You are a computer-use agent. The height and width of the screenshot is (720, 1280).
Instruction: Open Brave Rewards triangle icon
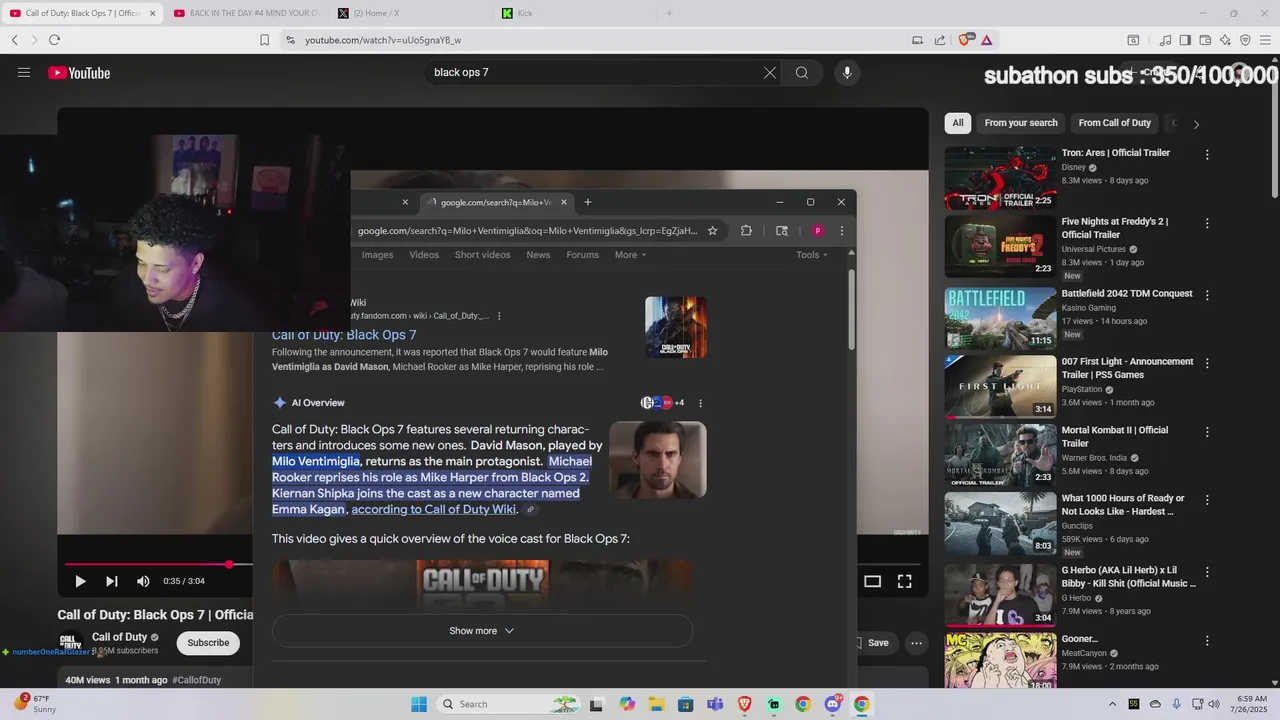[987, 40]
